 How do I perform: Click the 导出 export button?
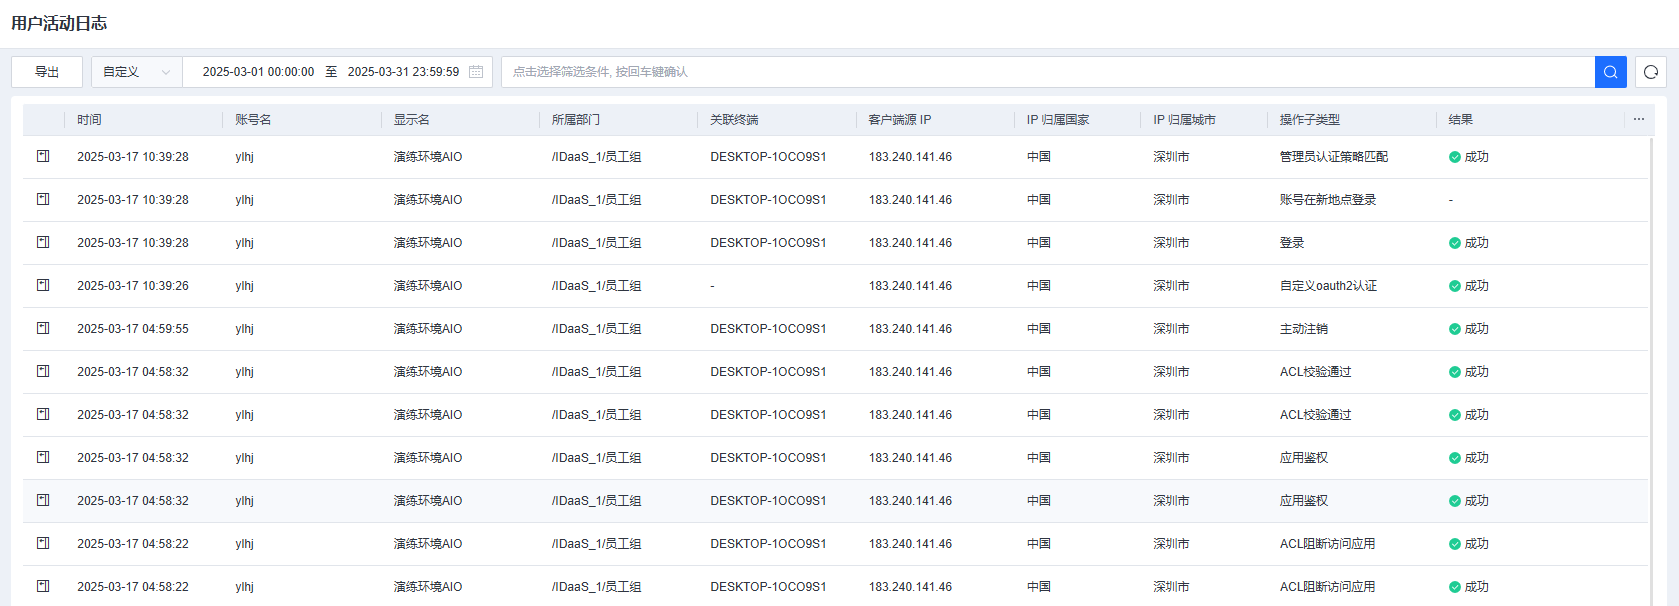[x=47, y=72]
